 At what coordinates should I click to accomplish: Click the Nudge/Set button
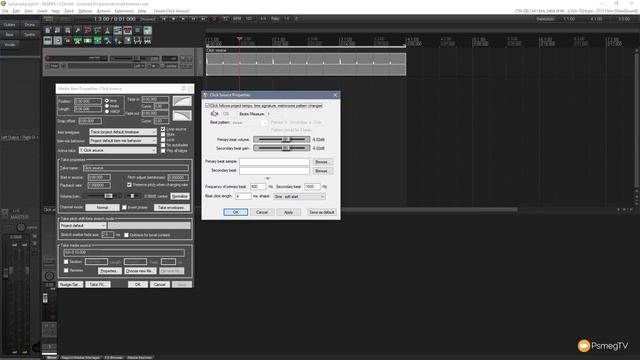(70, 284)
